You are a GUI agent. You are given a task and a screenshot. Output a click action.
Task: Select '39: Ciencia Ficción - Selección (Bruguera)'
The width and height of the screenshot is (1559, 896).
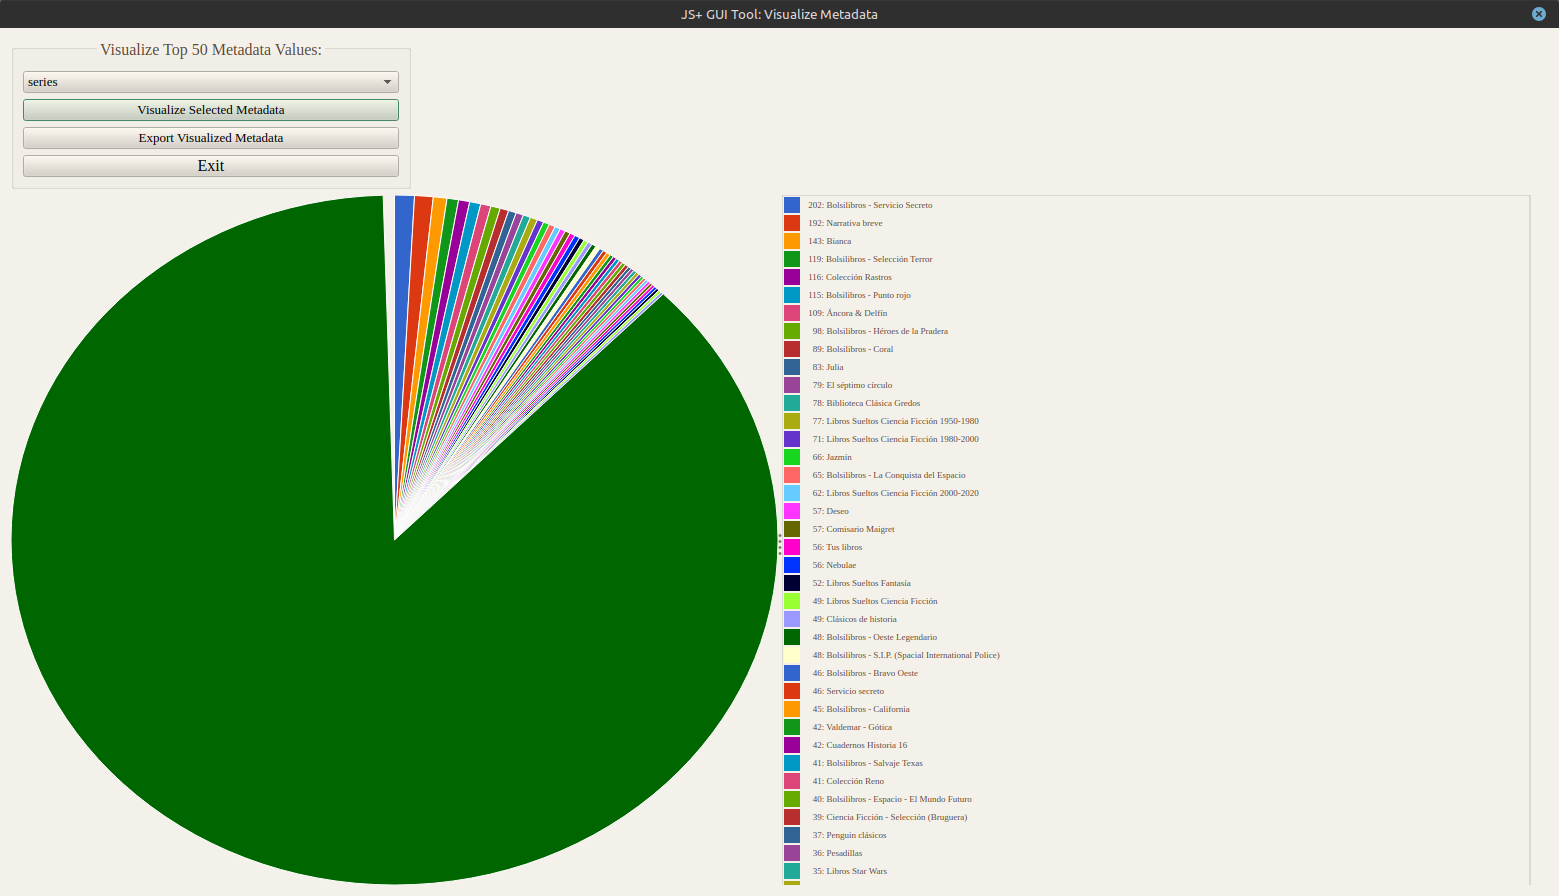tap(890, 817)
